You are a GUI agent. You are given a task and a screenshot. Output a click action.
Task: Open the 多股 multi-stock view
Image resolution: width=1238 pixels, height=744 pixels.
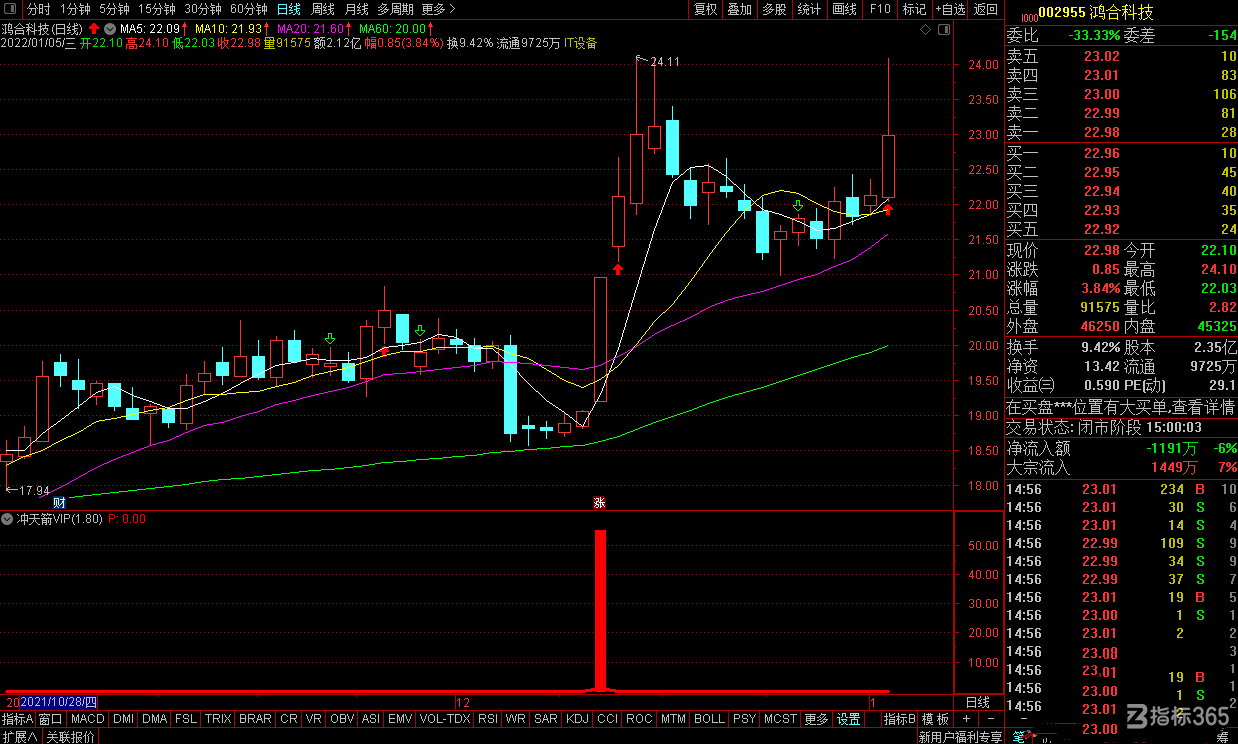(774, 9)
